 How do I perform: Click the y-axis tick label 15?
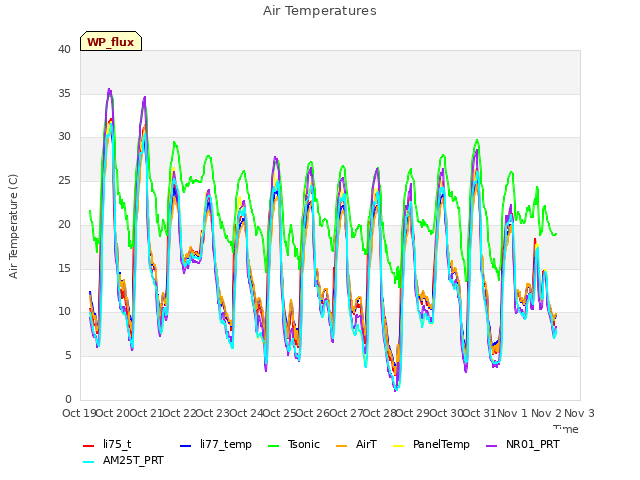coord(64,268)
